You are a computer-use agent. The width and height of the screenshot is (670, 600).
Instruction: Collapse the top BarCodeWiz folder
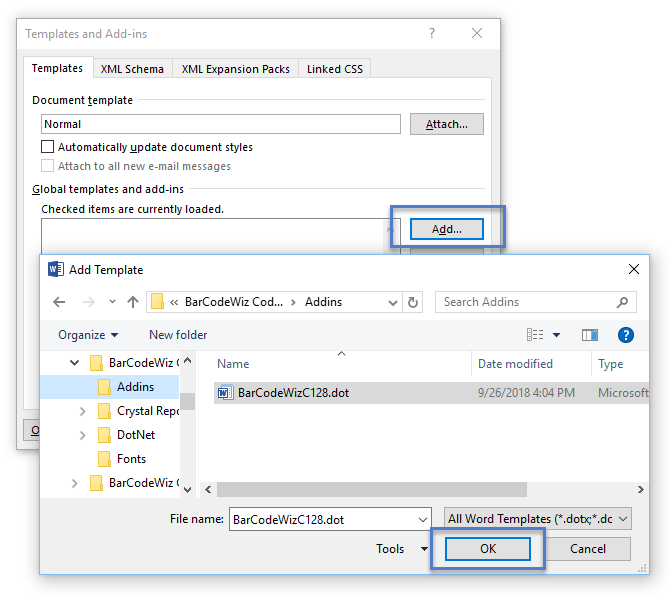pos(74,363)
